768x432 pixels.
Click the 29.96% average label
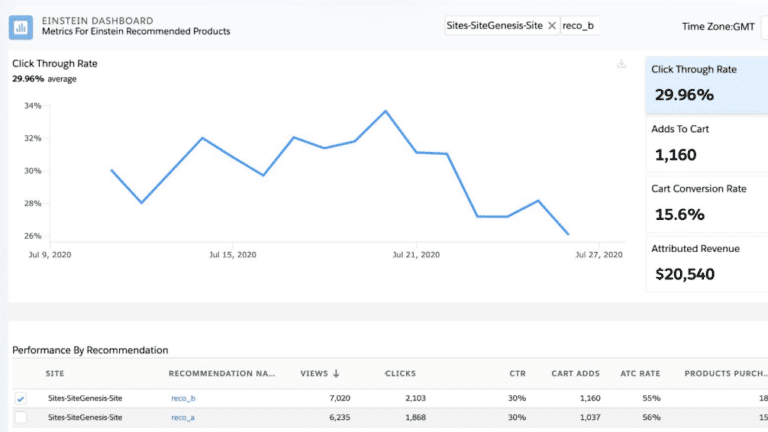pos(44,79)
